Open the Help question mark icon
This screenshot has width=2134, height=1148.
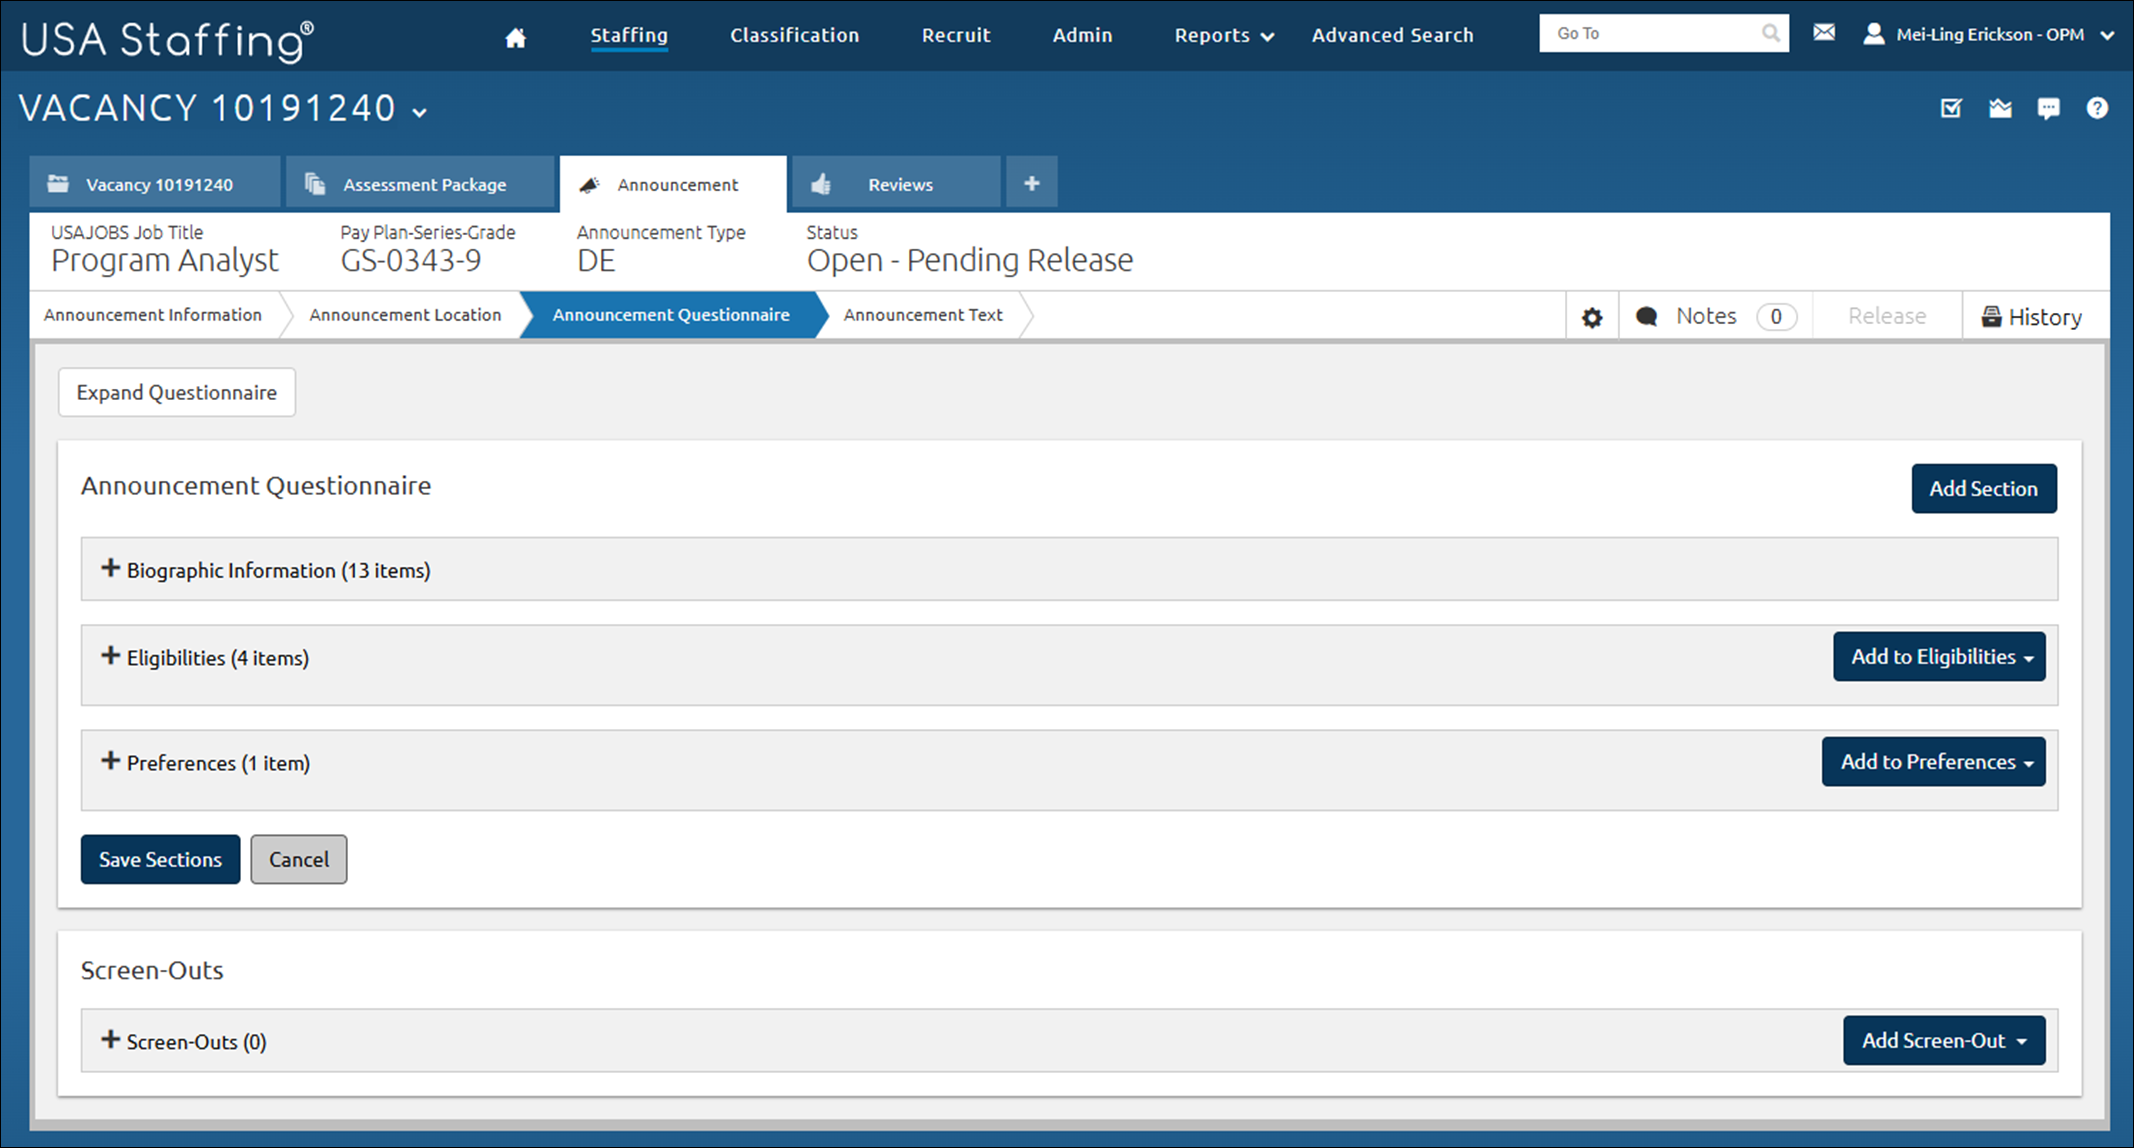point(2097,108)
